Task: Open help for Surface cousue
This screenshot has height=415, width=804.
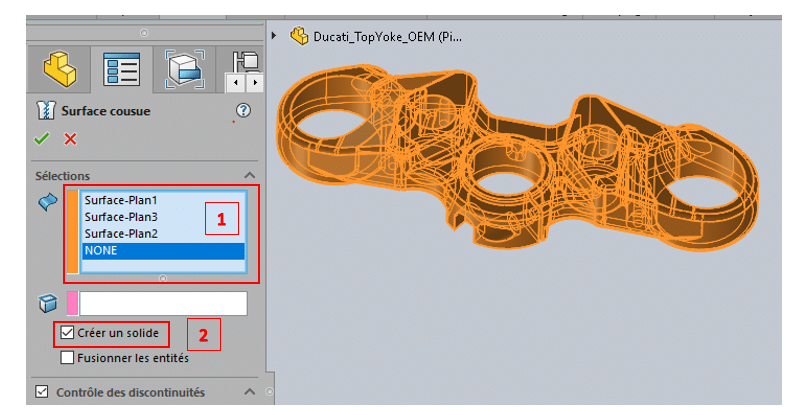Action: (243, 110)
